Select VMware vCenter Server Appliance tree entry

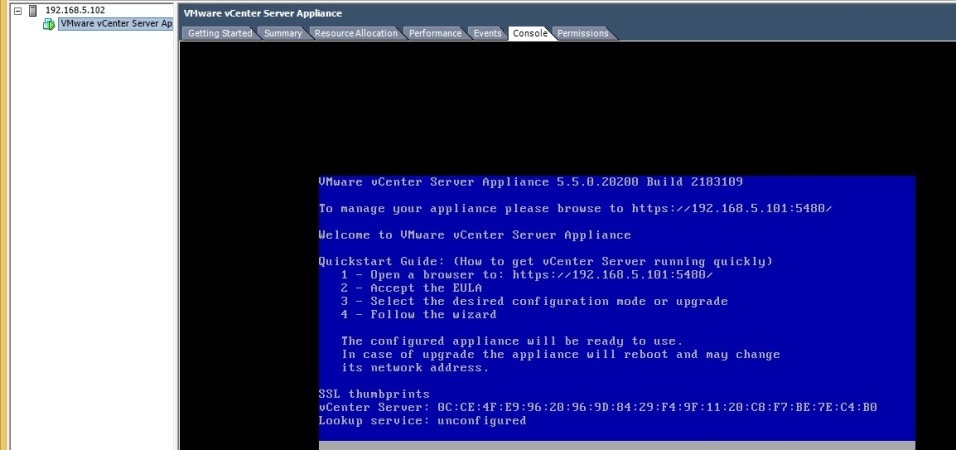[116, 24]
